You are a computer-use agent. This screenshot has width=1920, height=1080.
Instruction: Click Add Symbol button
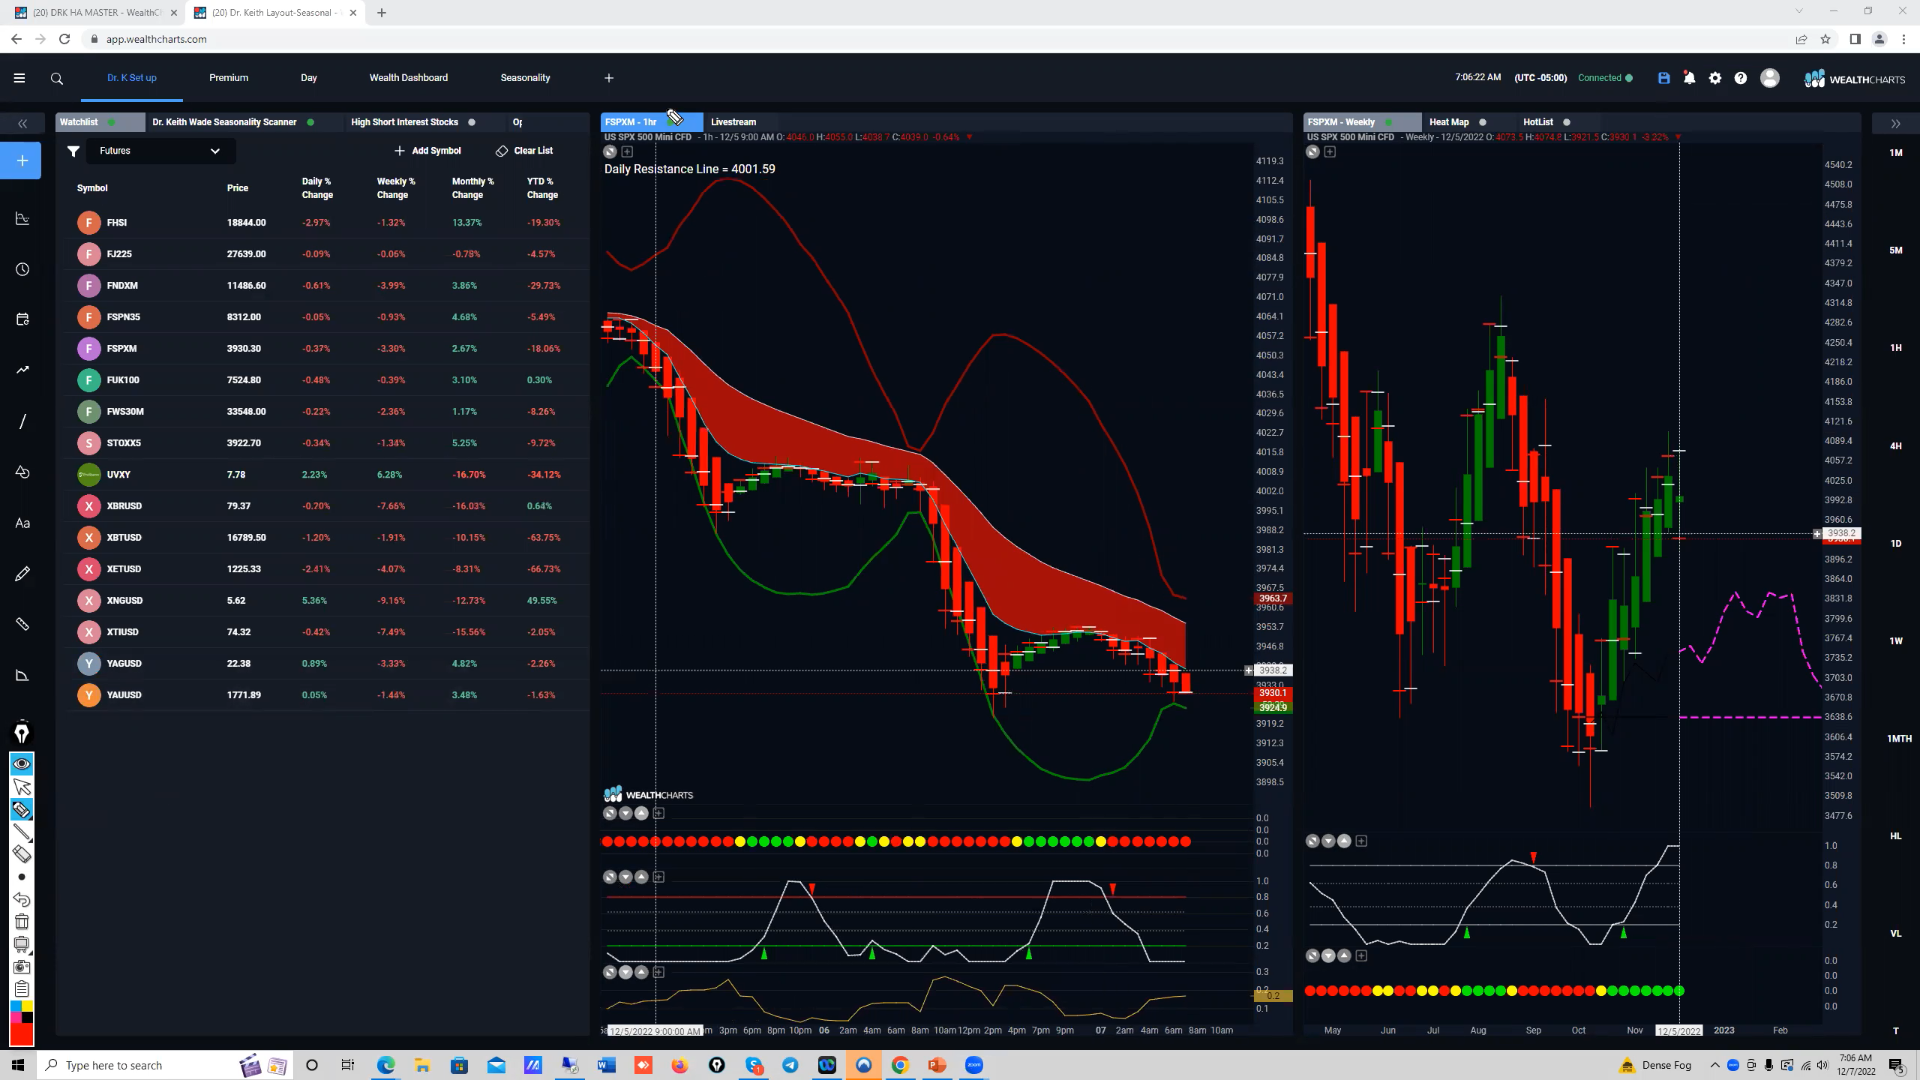[428, 151]
